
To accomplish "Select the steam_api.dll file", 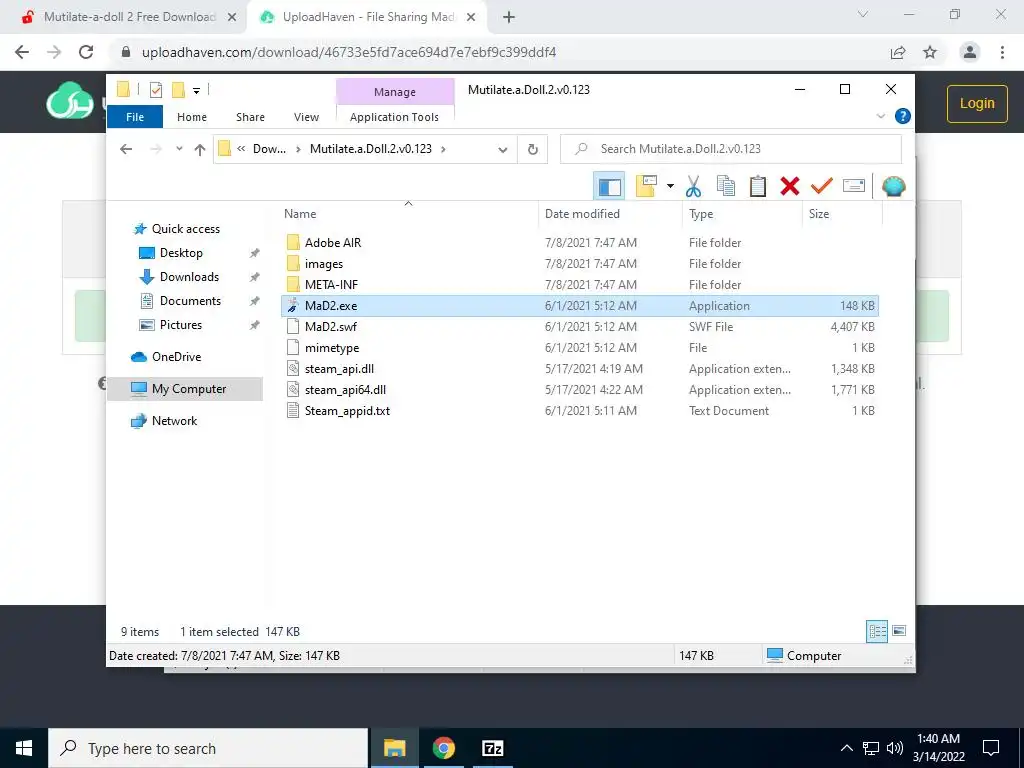I will click(339, 368).
